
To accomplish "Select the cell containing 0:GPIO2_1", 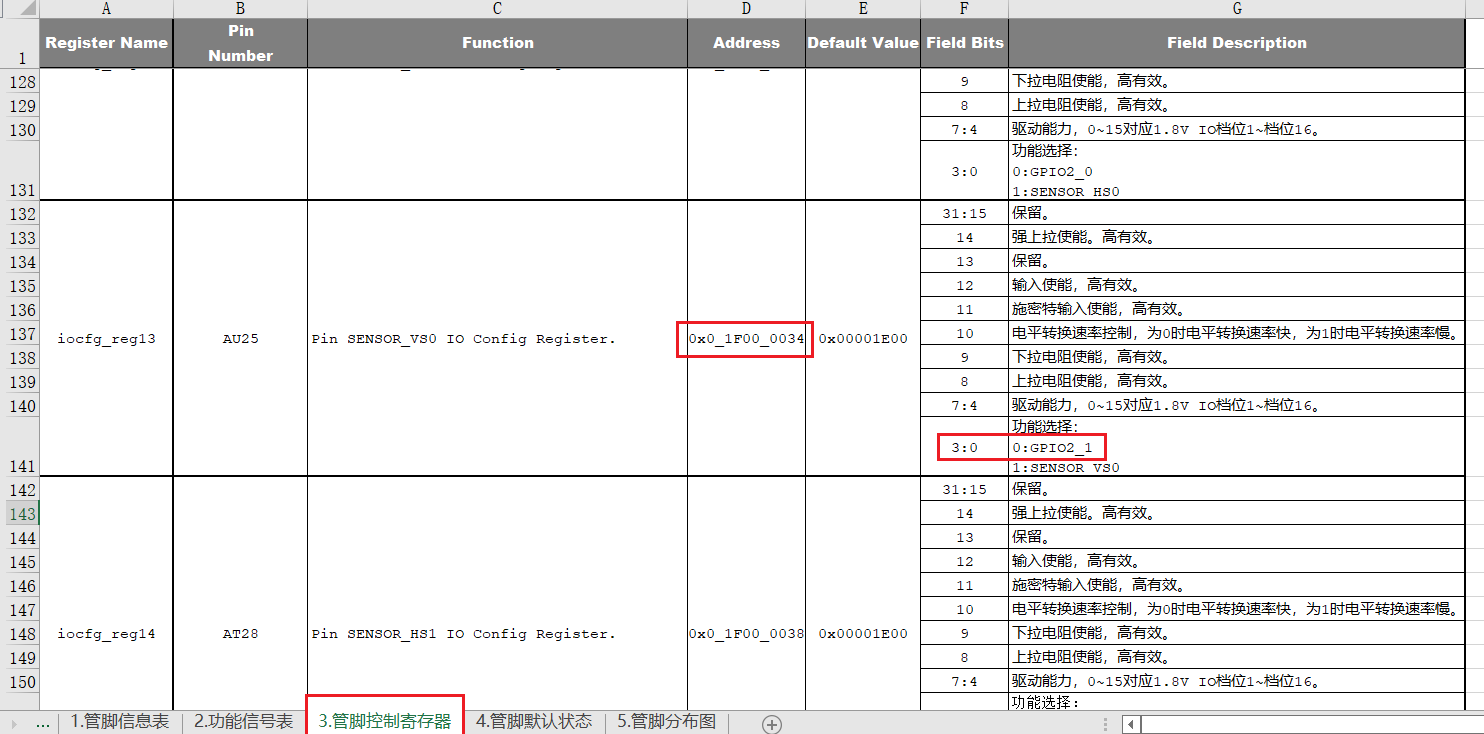I will click(x=1237, y=446).
